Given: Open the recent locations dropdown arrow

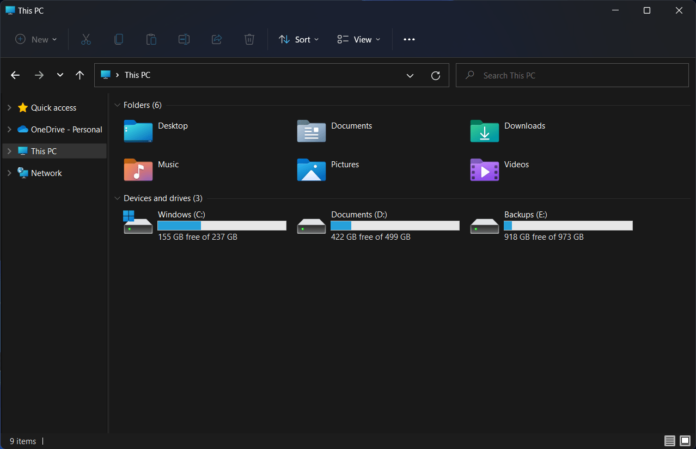Looking at the screenshot, I should point(60,75).
